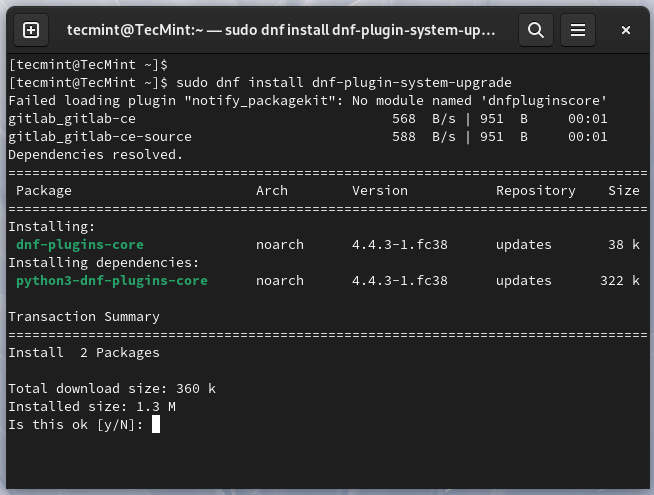Click the terminal cursor block

pyautogui.click(x=156, y=424)
